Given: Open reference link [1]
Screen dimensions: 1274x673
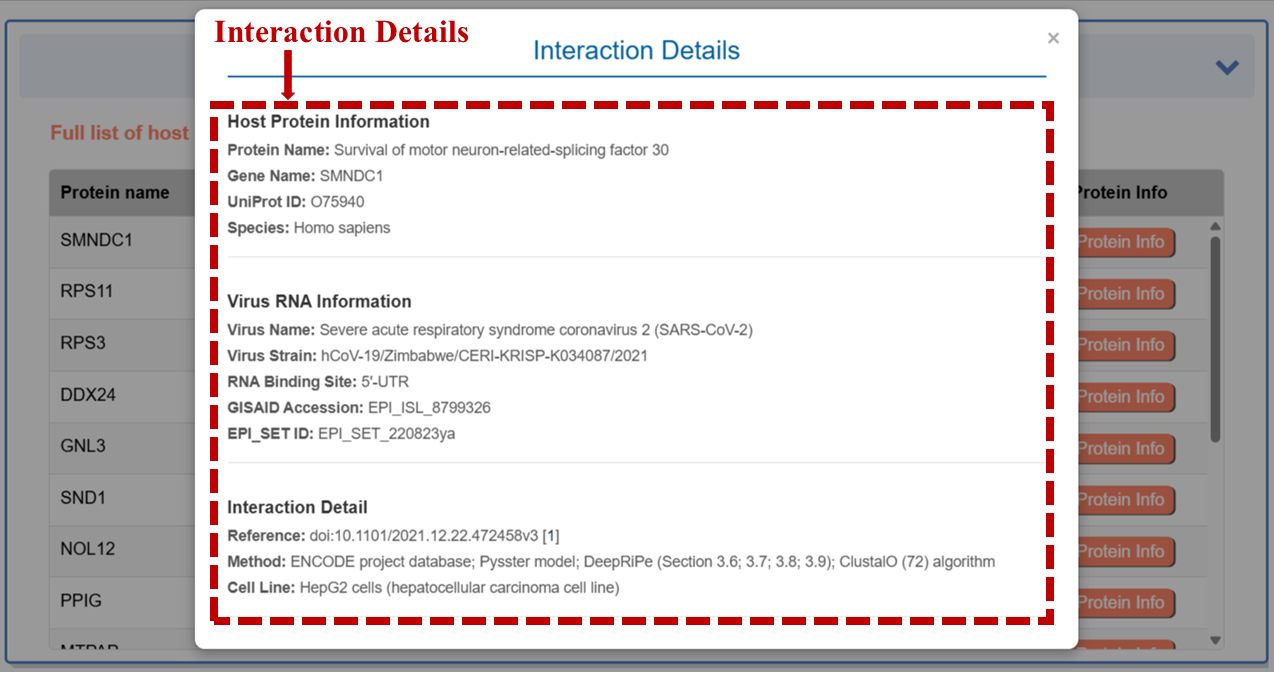Looking at the screenshot, I should 550,536.
